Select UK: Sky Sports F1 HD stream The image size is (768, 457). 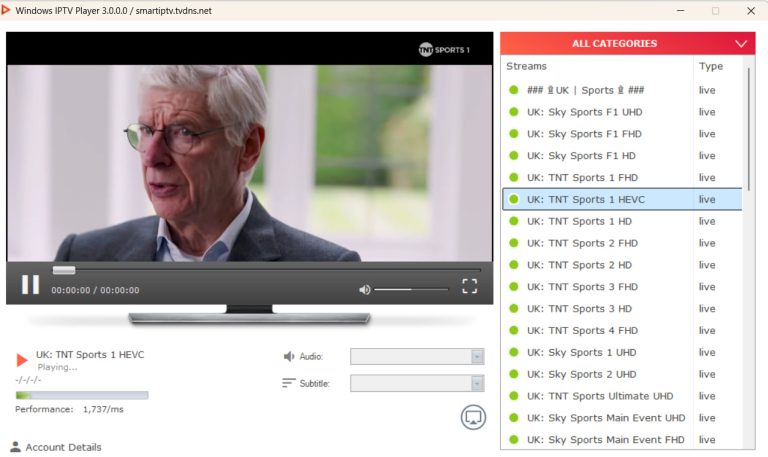(622, 156)
